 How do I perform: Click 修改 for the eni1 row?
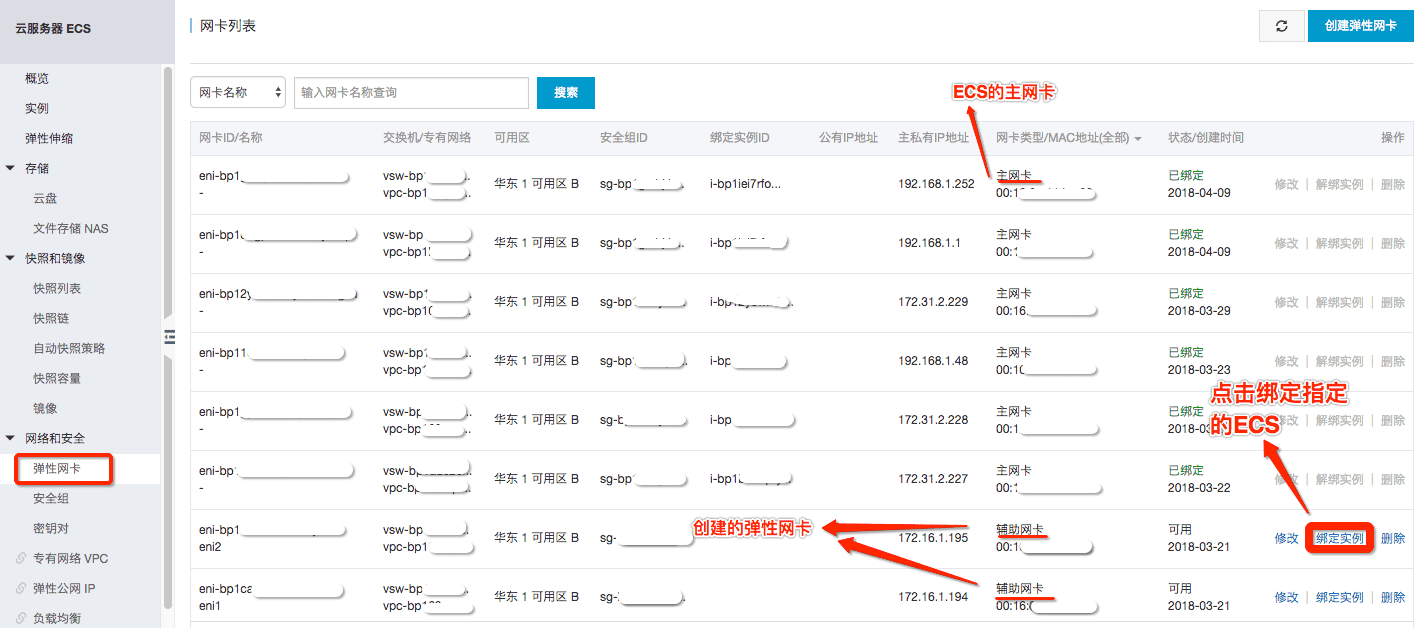click(x=1287, y=597)
